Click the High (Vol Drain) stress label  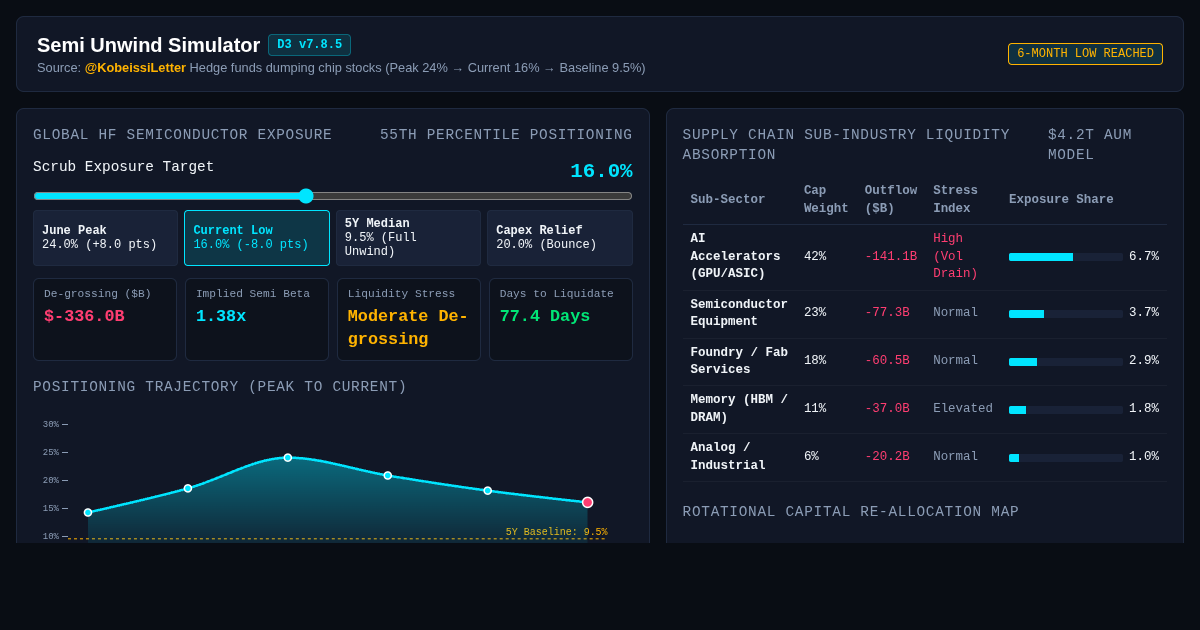(x=956, y=257)
